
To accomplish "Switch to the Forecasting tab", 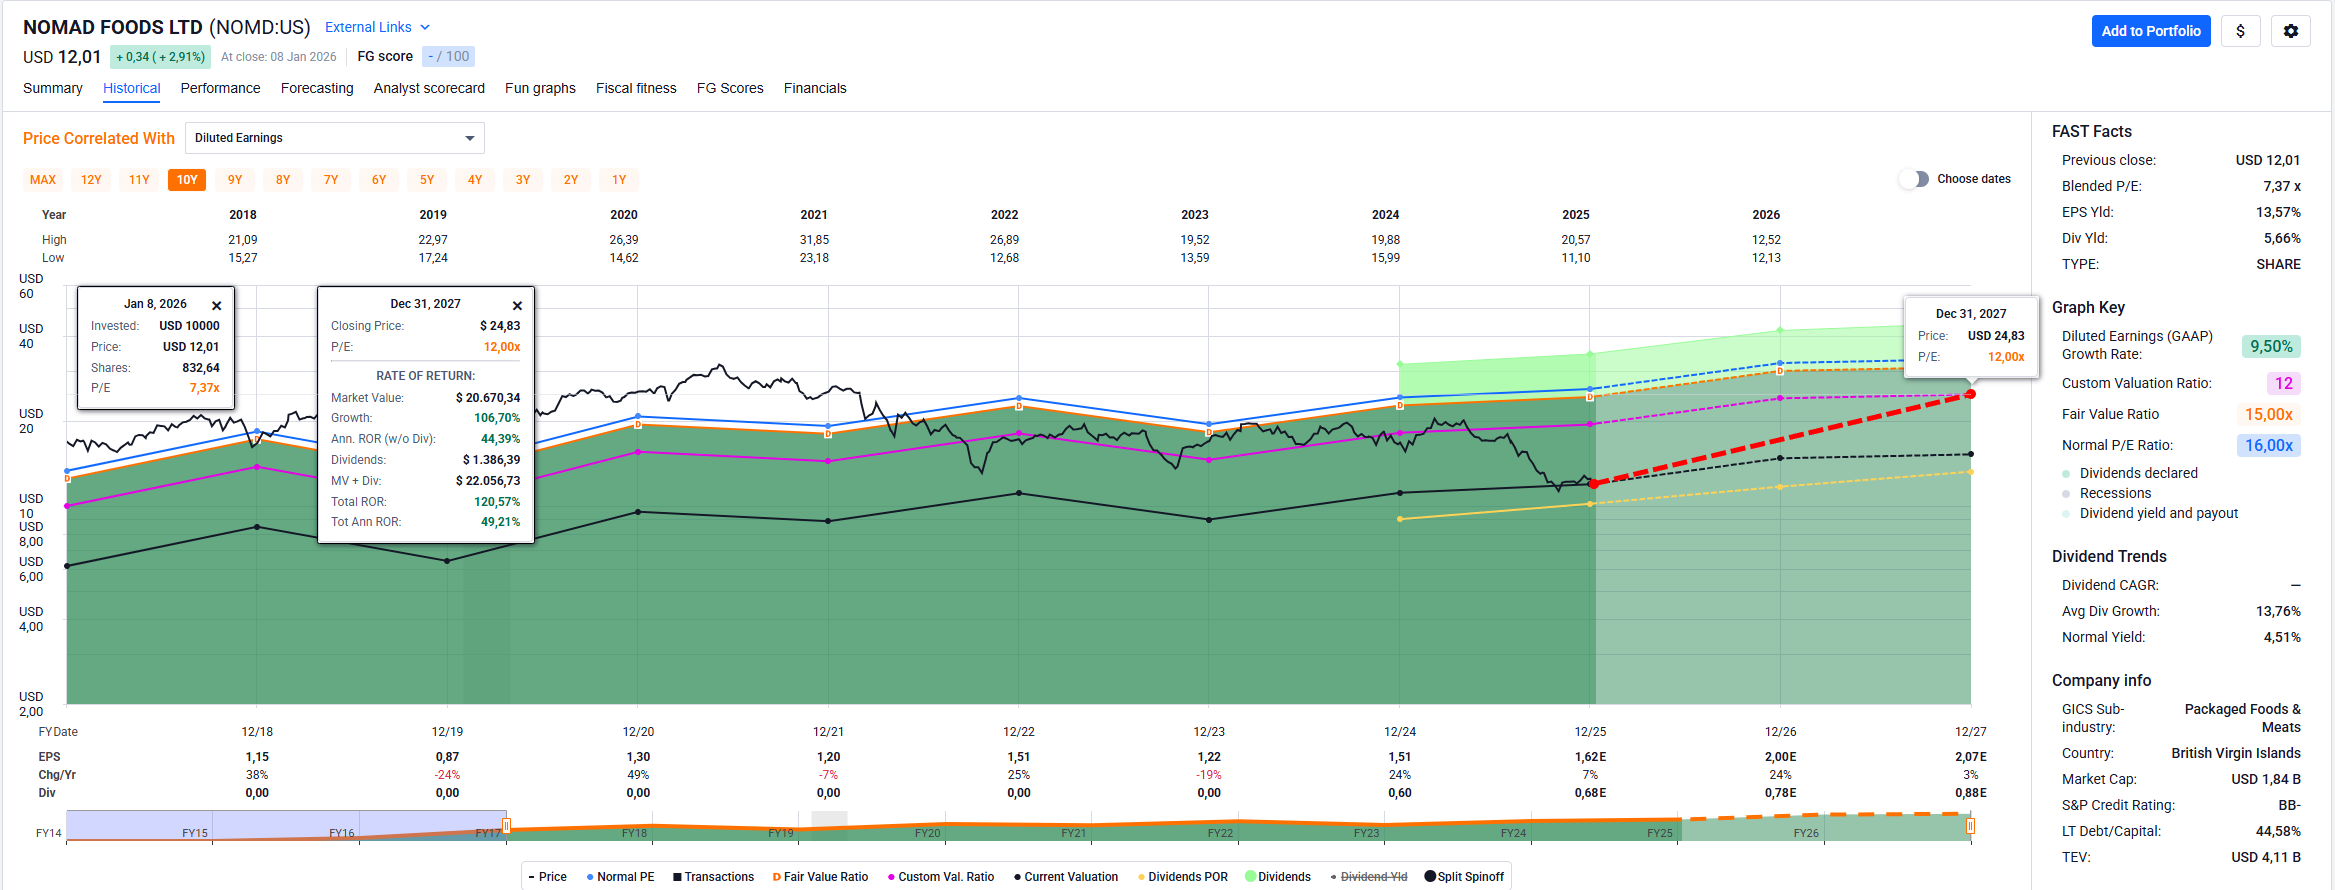I will click(x=317, y=88).
